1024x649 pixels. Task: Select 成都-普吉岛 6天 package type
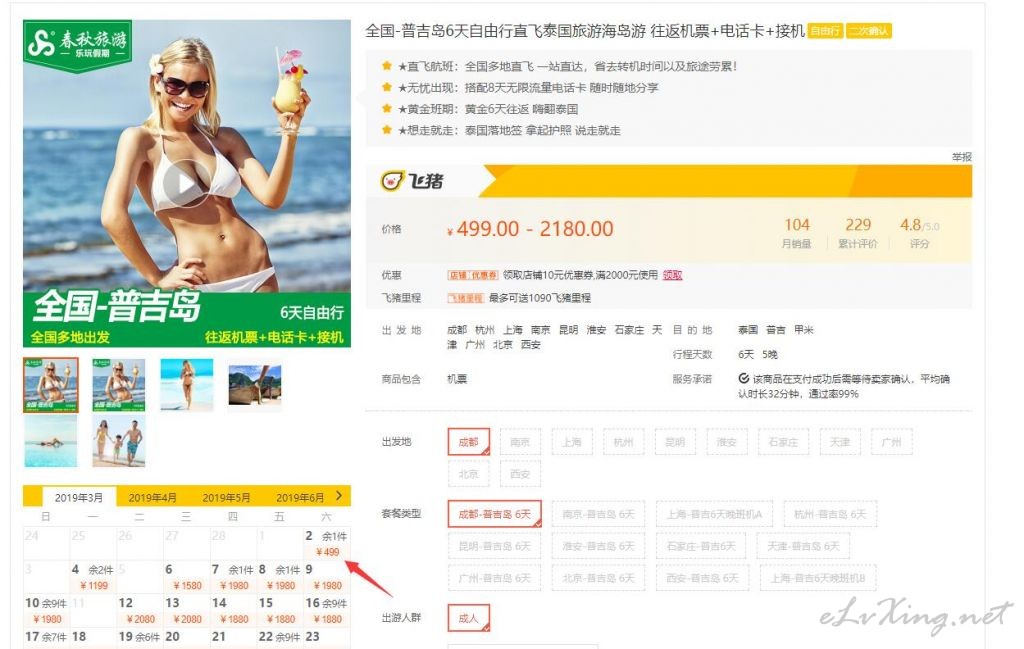click(494, 514)
